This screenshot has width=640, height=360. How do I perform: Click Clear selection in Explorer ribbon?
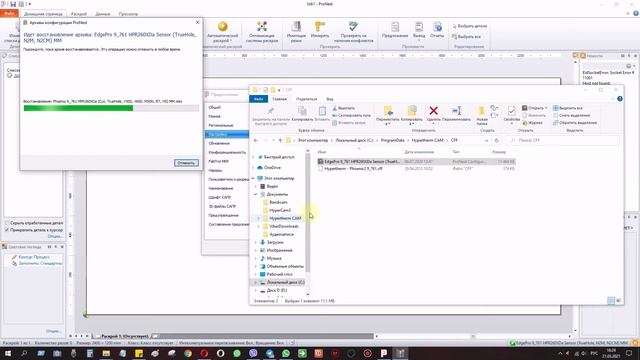pos(571,116)
